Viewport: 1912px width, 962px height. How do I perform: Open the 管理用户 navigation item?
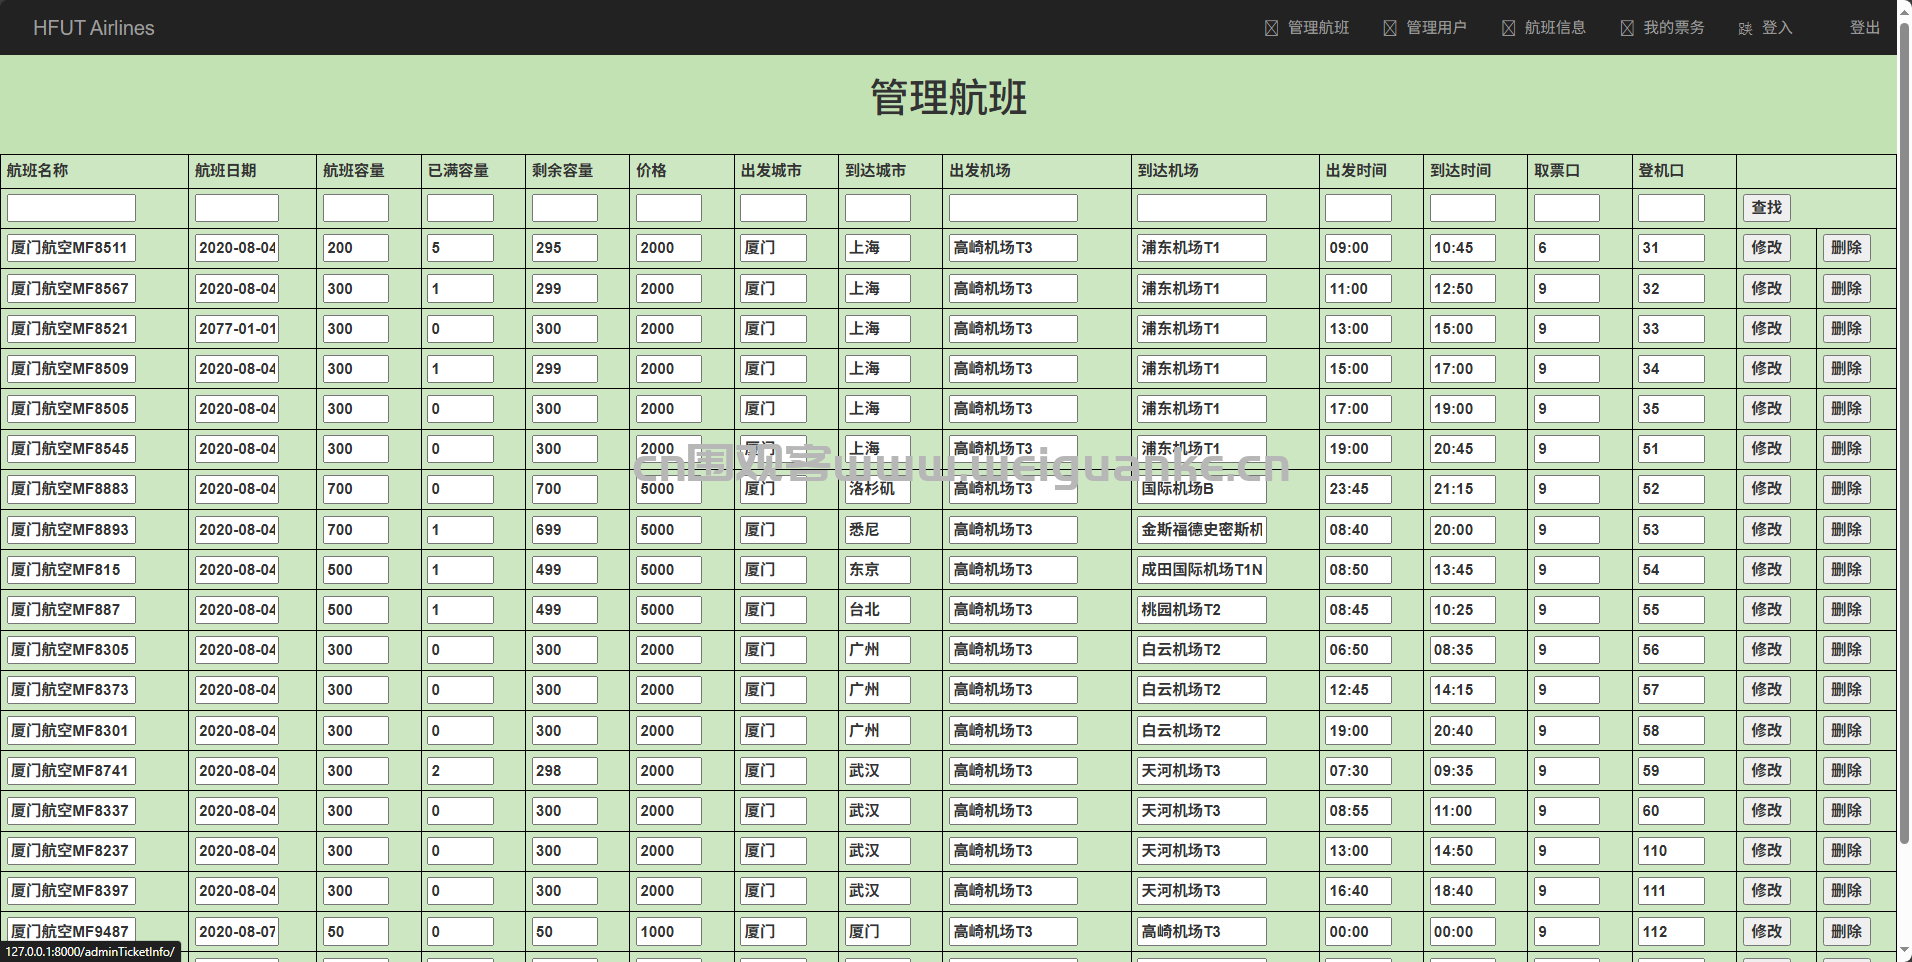1436,28
